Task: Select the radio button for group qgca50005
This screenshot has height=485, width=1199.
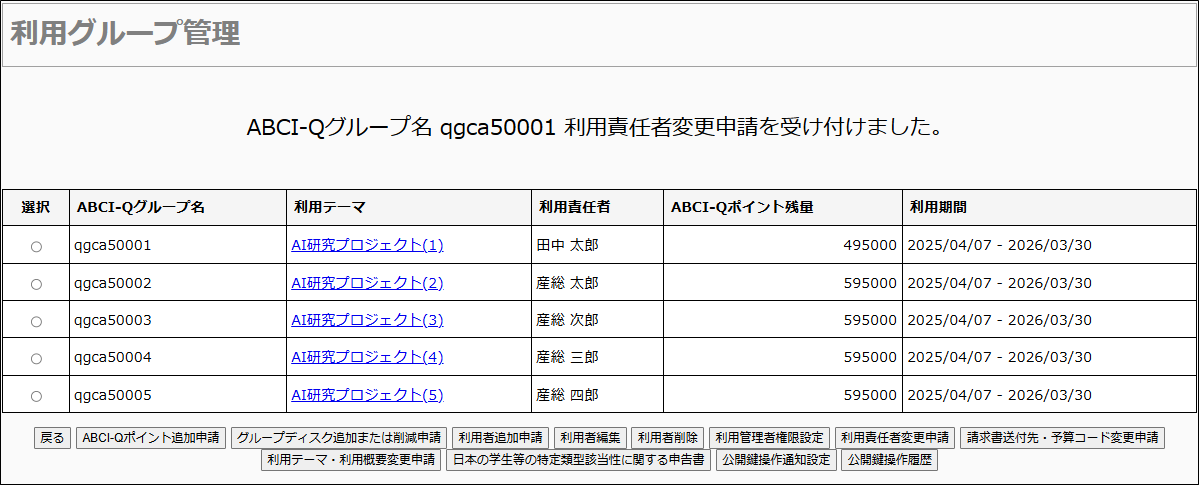Action: (36, 396)
